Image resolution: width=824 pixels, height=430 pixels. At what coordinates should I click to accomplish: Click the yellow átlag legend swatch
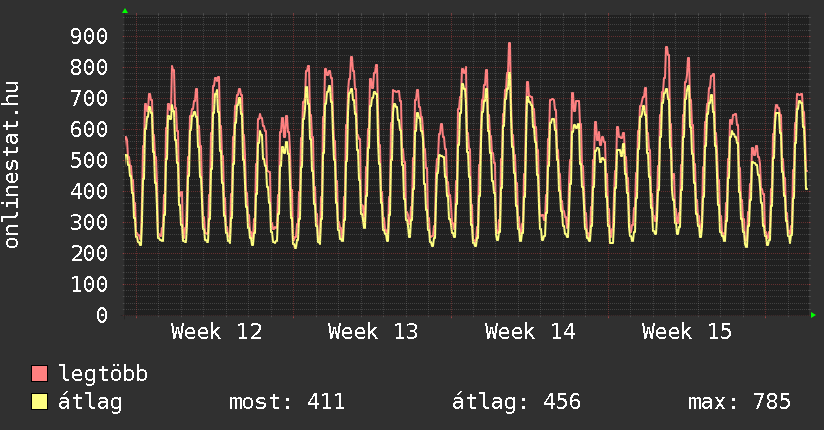40,402
